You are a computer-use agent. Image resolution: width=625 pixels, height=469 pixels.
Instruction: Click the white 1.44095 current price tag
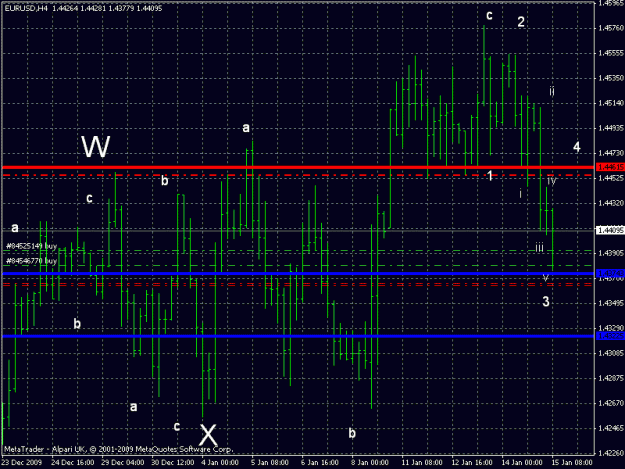pos(610,230)
